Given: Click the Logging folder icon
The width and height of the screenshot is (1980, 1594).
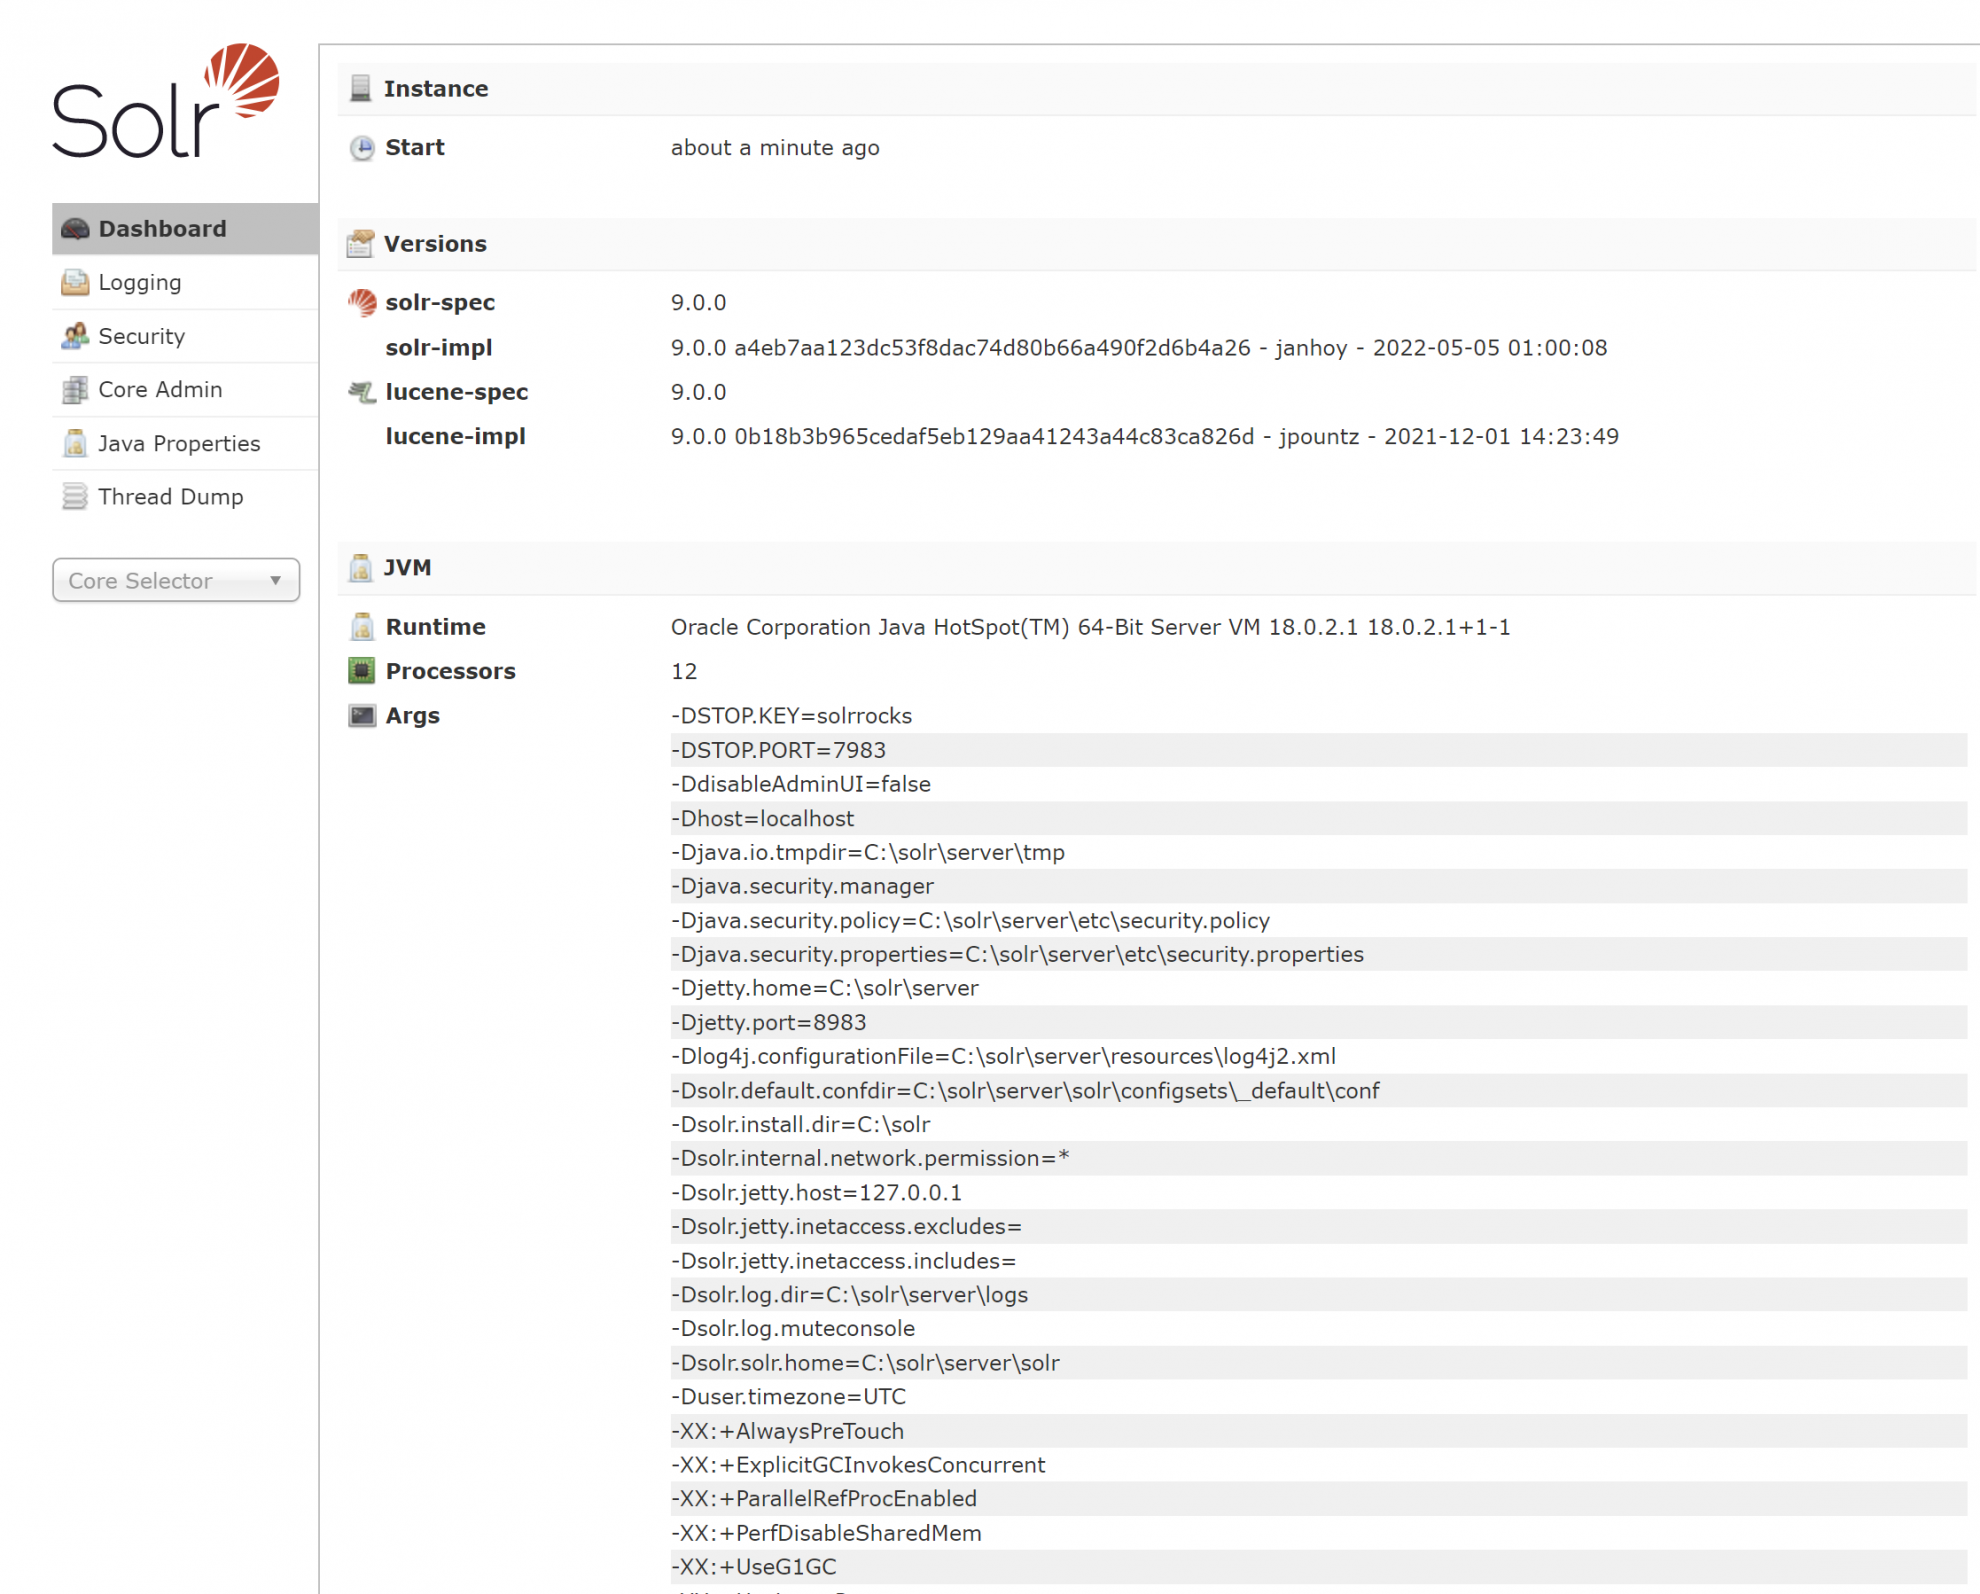Looking at the screenshot, I should (x=74, y=282).
